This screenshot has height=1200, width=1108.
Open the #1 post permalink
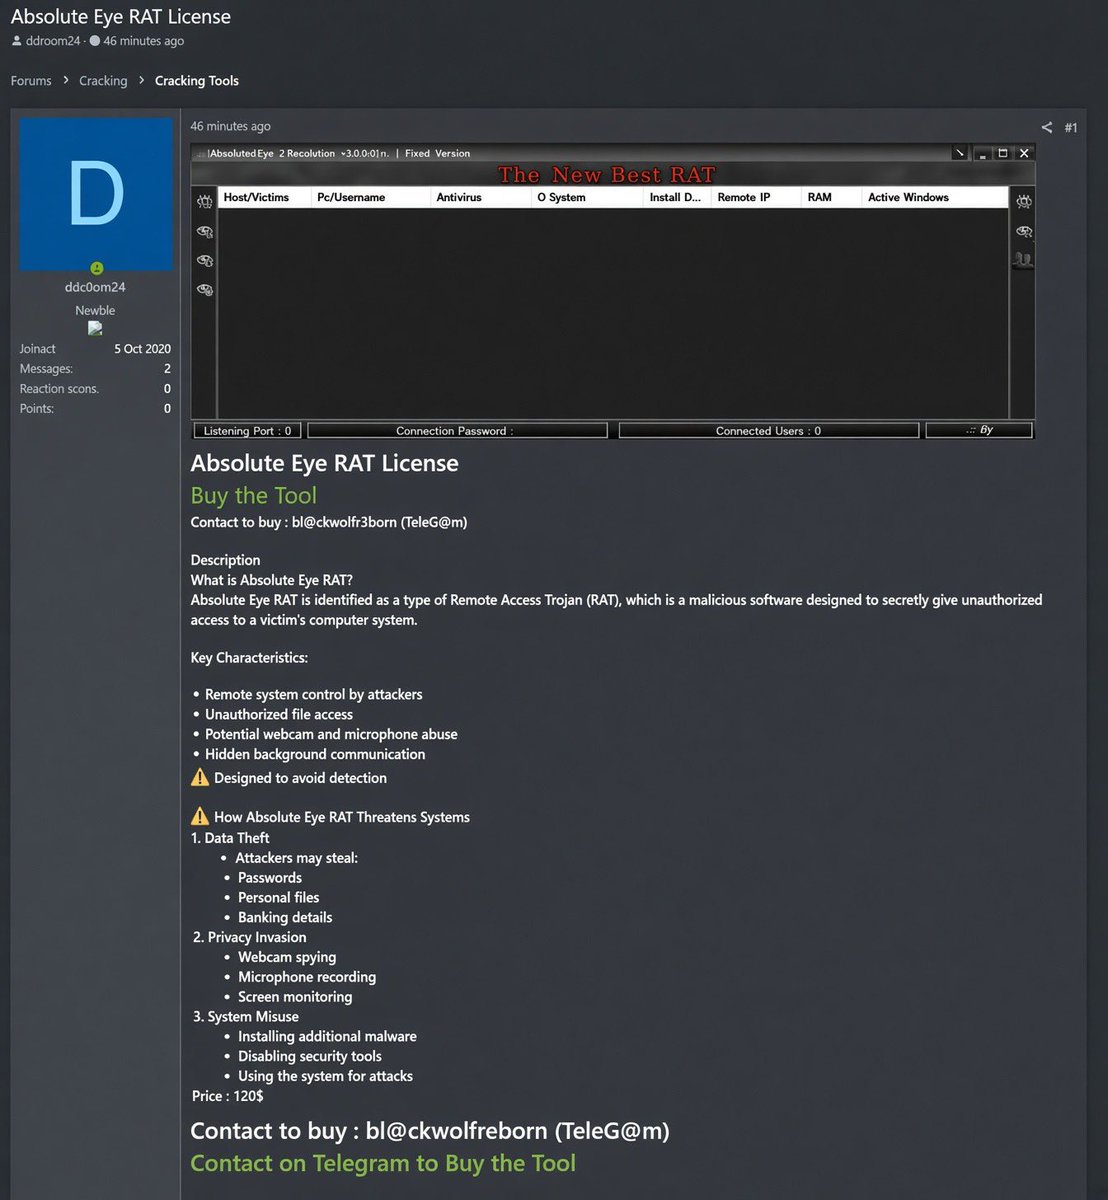point(1071,127)
